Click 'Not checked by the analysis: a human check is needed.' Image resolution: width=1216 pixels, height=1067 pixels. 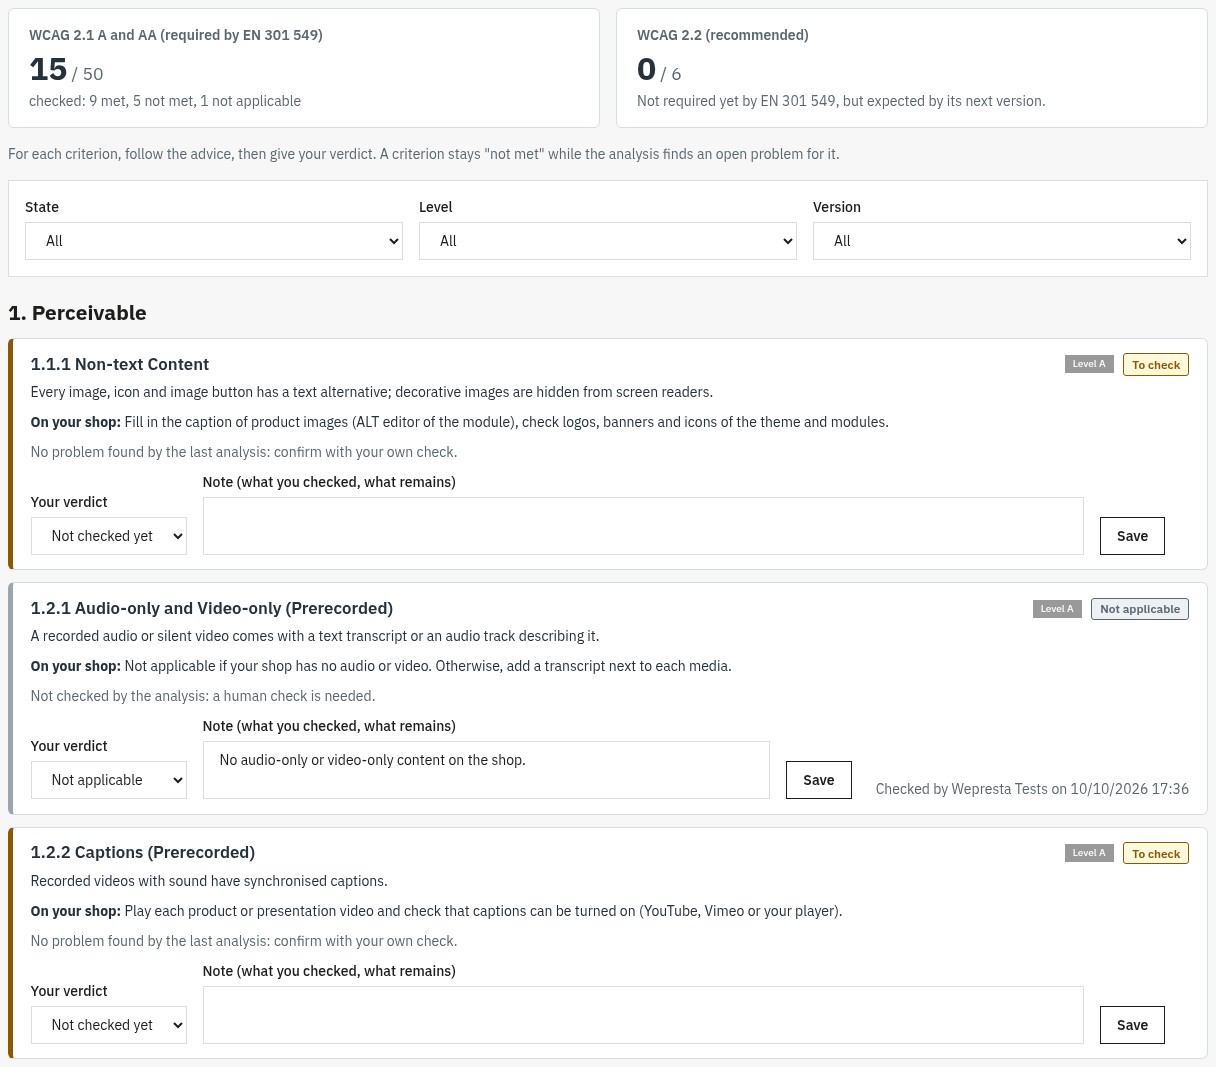(203, 696)
